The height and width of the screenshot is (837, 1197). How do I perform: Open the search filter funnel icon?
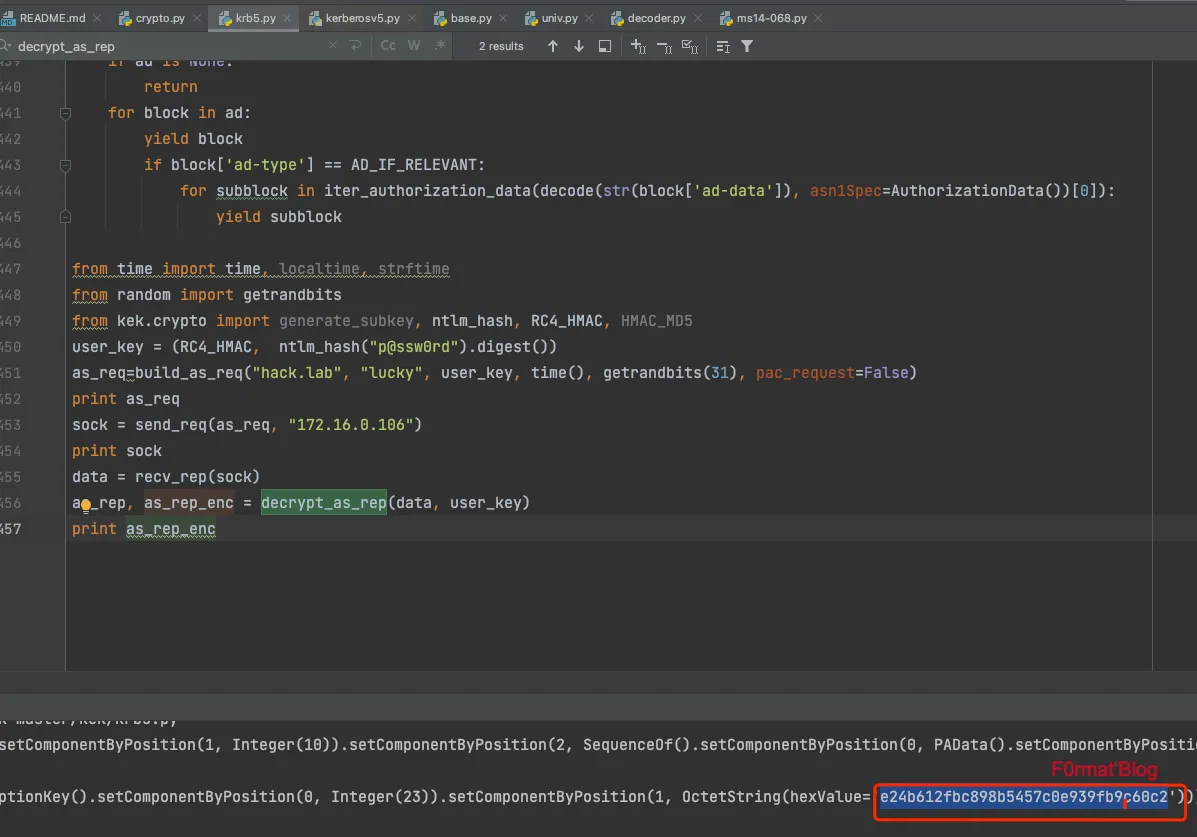(746, 46)
